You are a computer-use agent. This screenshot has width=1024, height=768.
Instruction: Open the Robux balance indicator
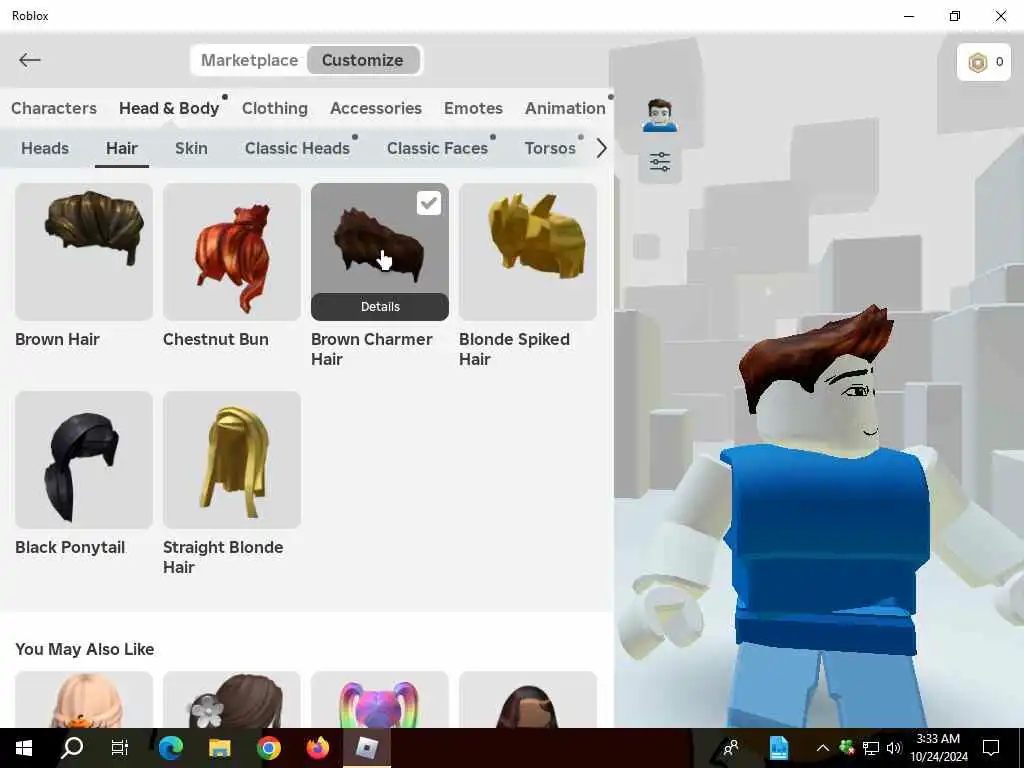pyautogui.click(x=984, y=63)
